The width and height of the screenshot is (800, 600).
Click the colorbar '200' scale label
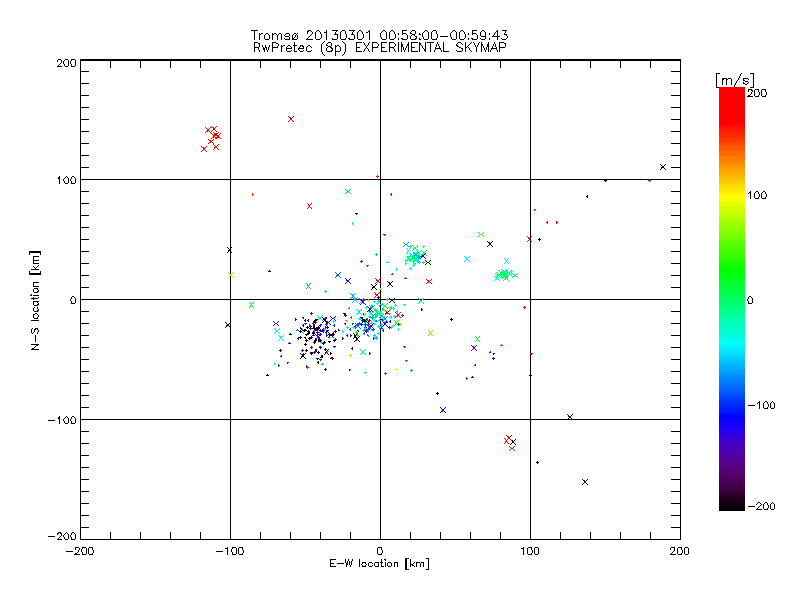pos(757,93)
